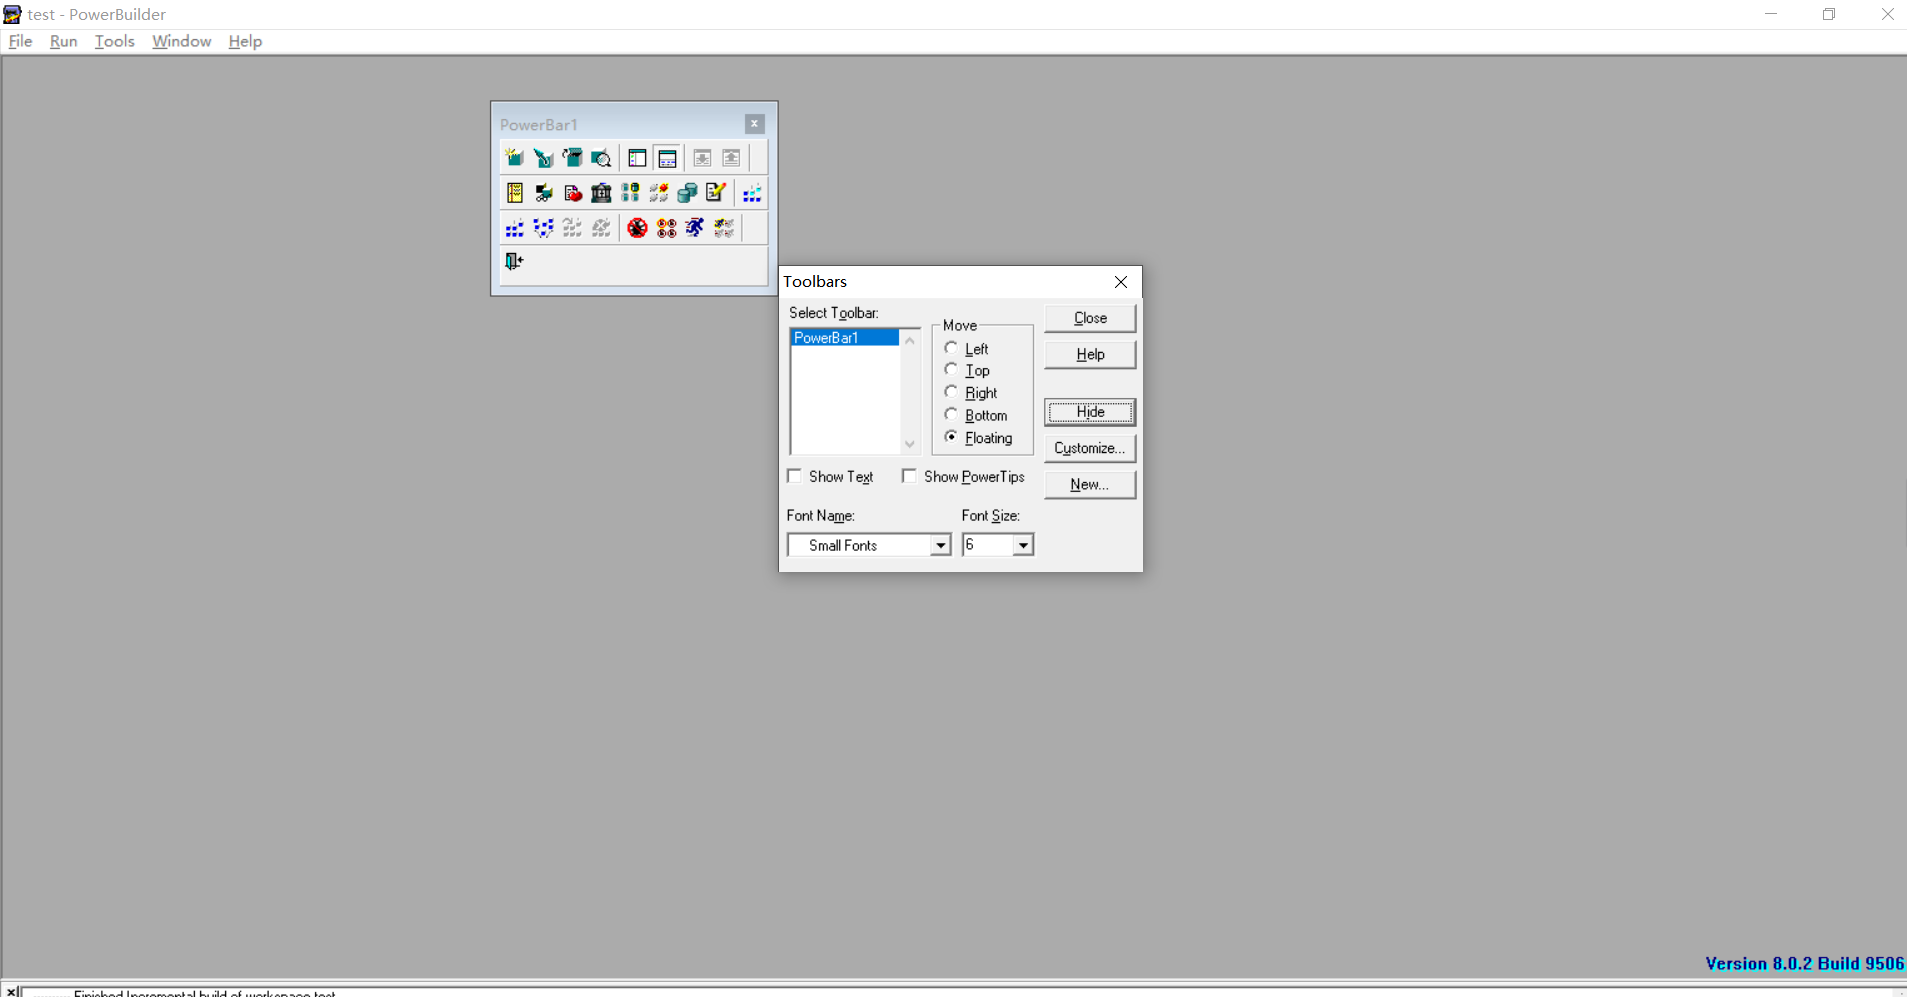Click the Deploy Workspace blue funnel icon
1907x997 pixels.
click(543, 228)
